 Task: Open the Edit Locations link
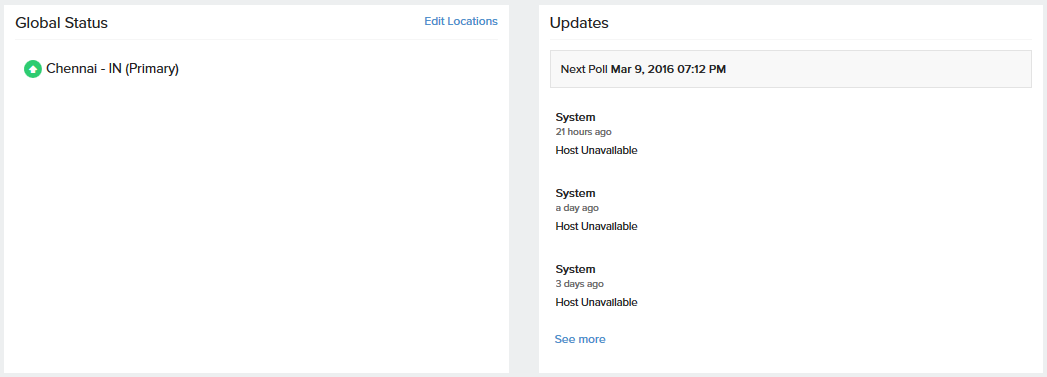[x=461, y=21]
